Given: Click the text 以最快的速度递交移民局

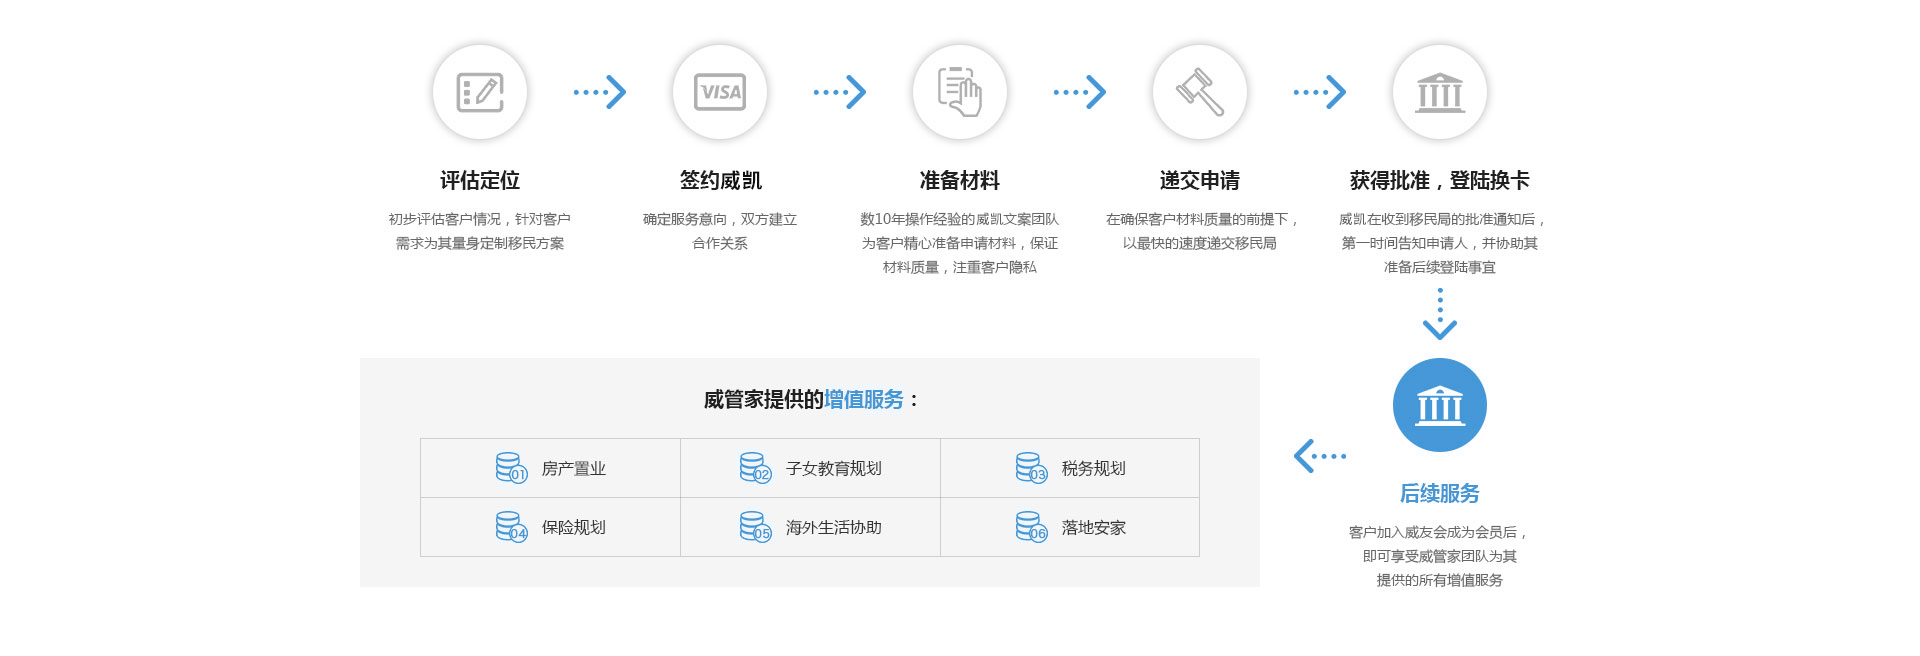Looking at the screenshot, I should (1200, 243).
